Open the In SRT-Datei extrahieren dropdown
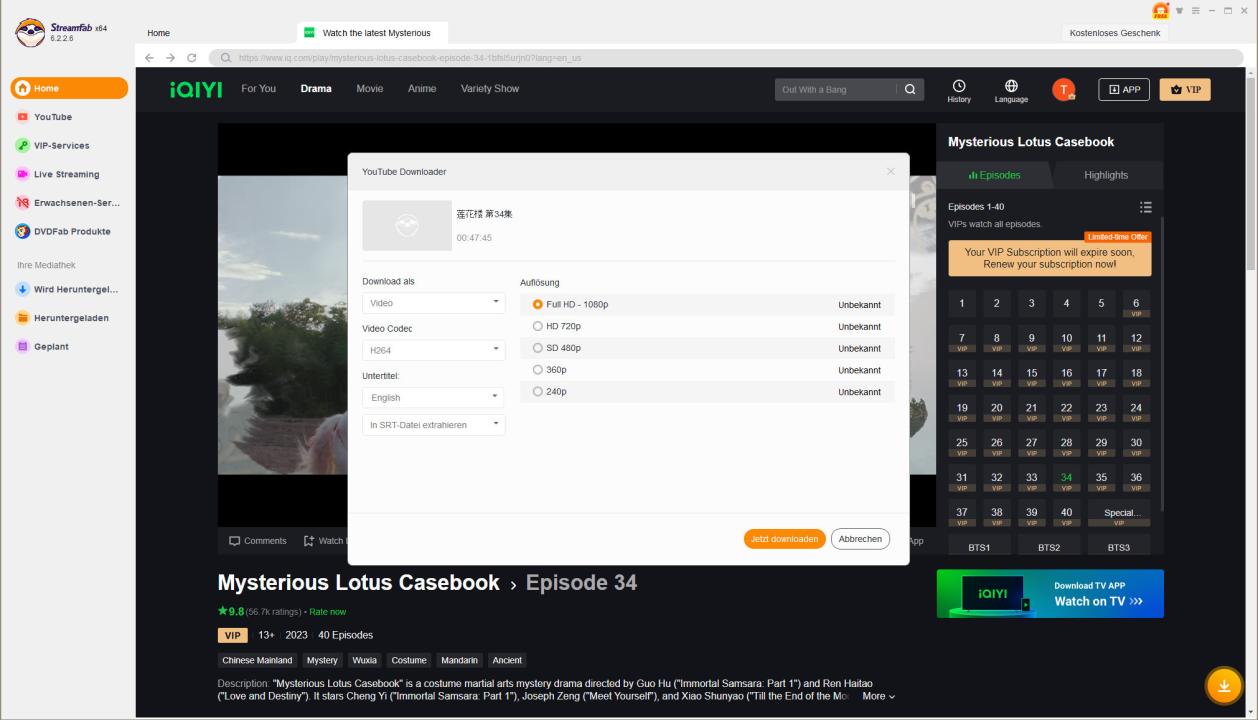This screenshot has height=720, width=1258. click(x=434, y=425)
